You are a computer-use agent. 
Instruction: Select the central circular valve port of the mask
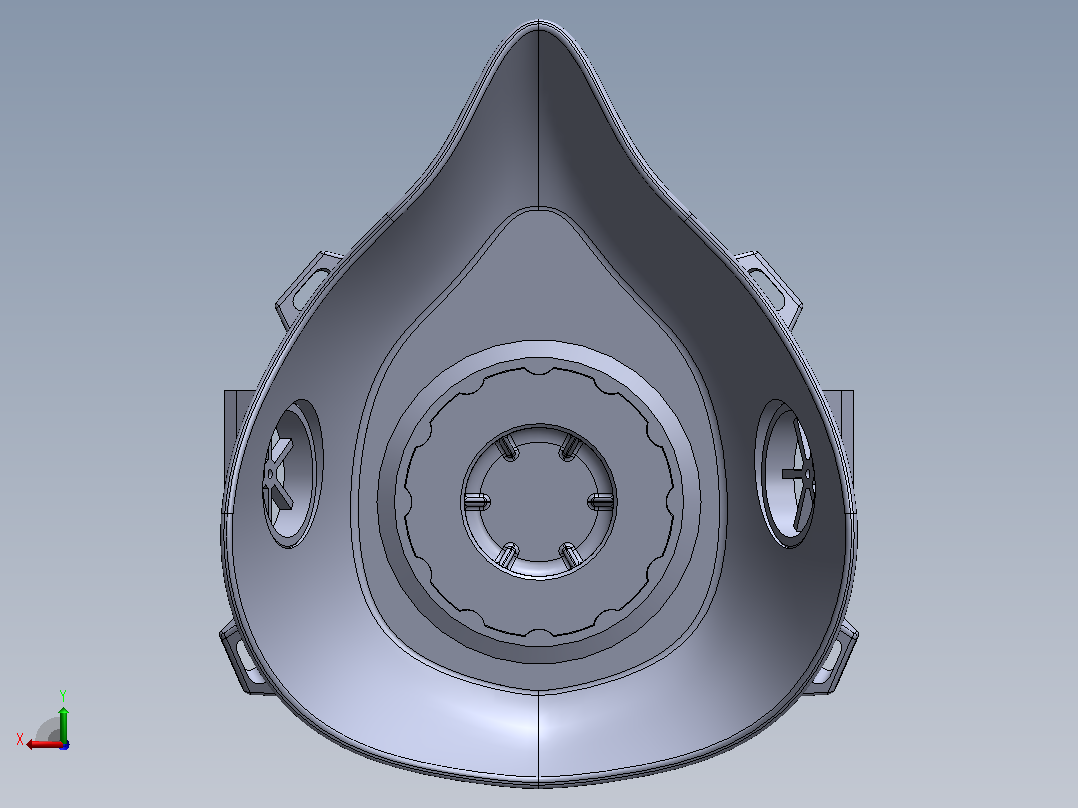(x=539, y=502)
